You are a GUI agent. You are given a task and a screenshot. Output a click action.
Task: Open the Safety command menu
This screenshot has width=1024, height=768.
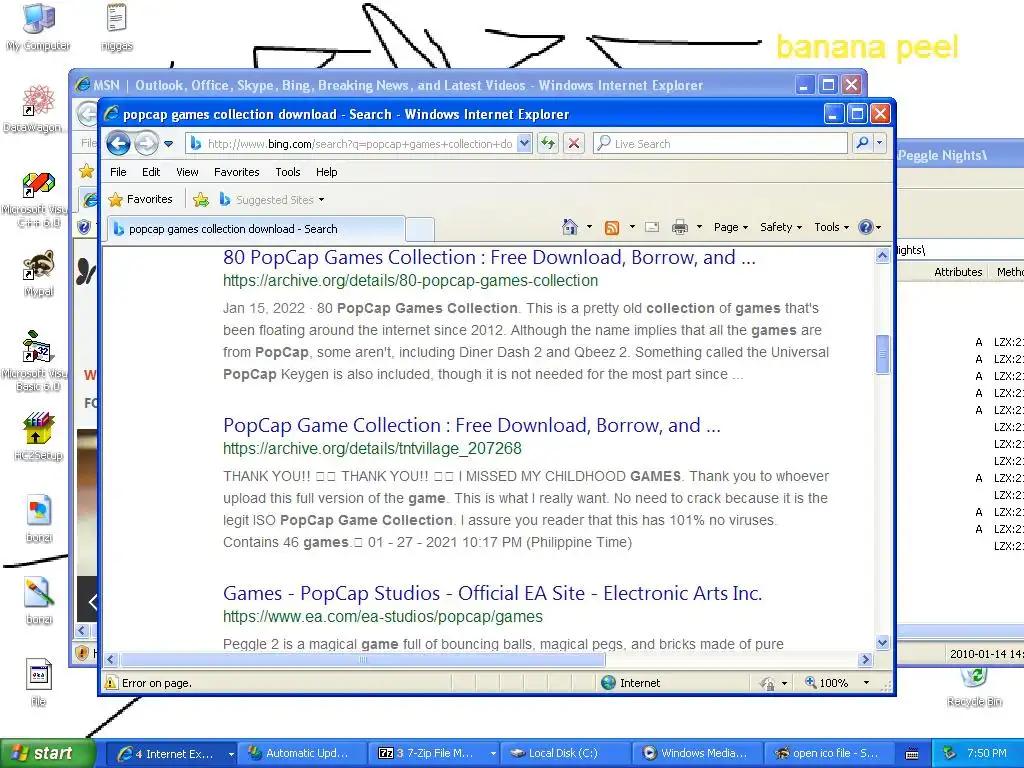(780, 227)
